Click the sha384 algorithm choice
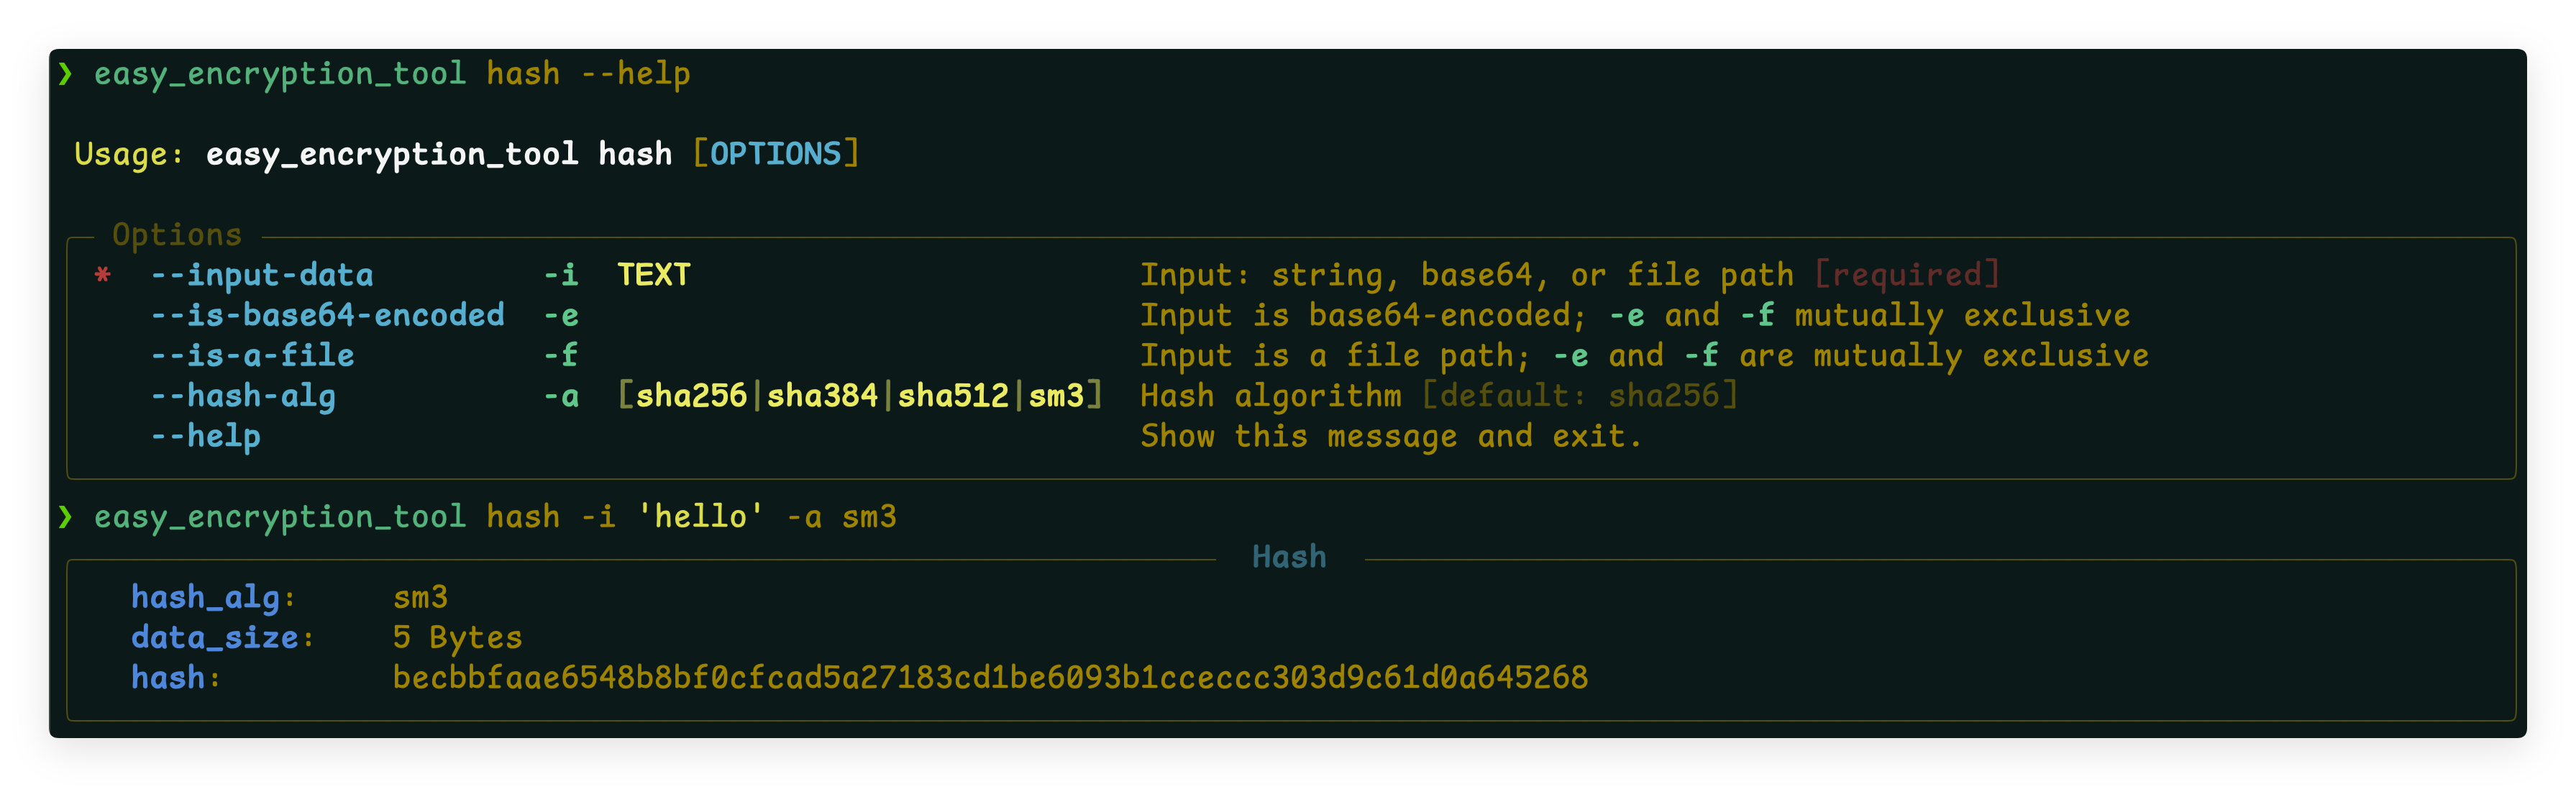This screenshot has width=2576, height=787. [822, 396]
